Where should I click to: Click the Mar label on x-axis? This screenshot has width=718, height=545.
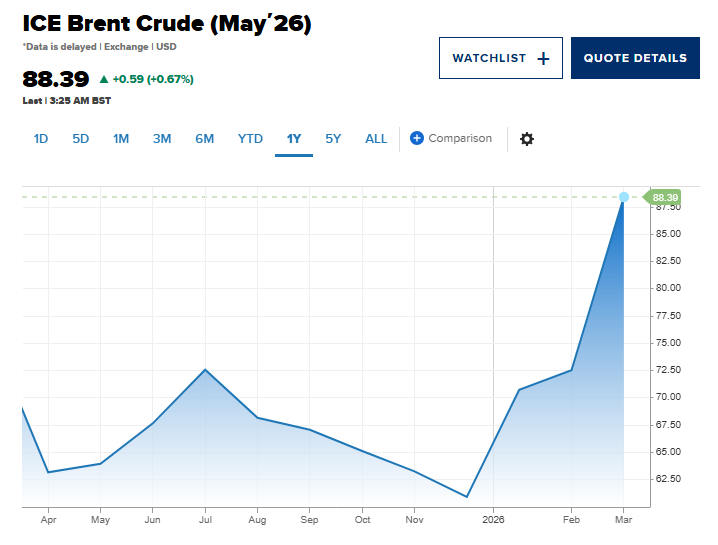tap(624, 520)
